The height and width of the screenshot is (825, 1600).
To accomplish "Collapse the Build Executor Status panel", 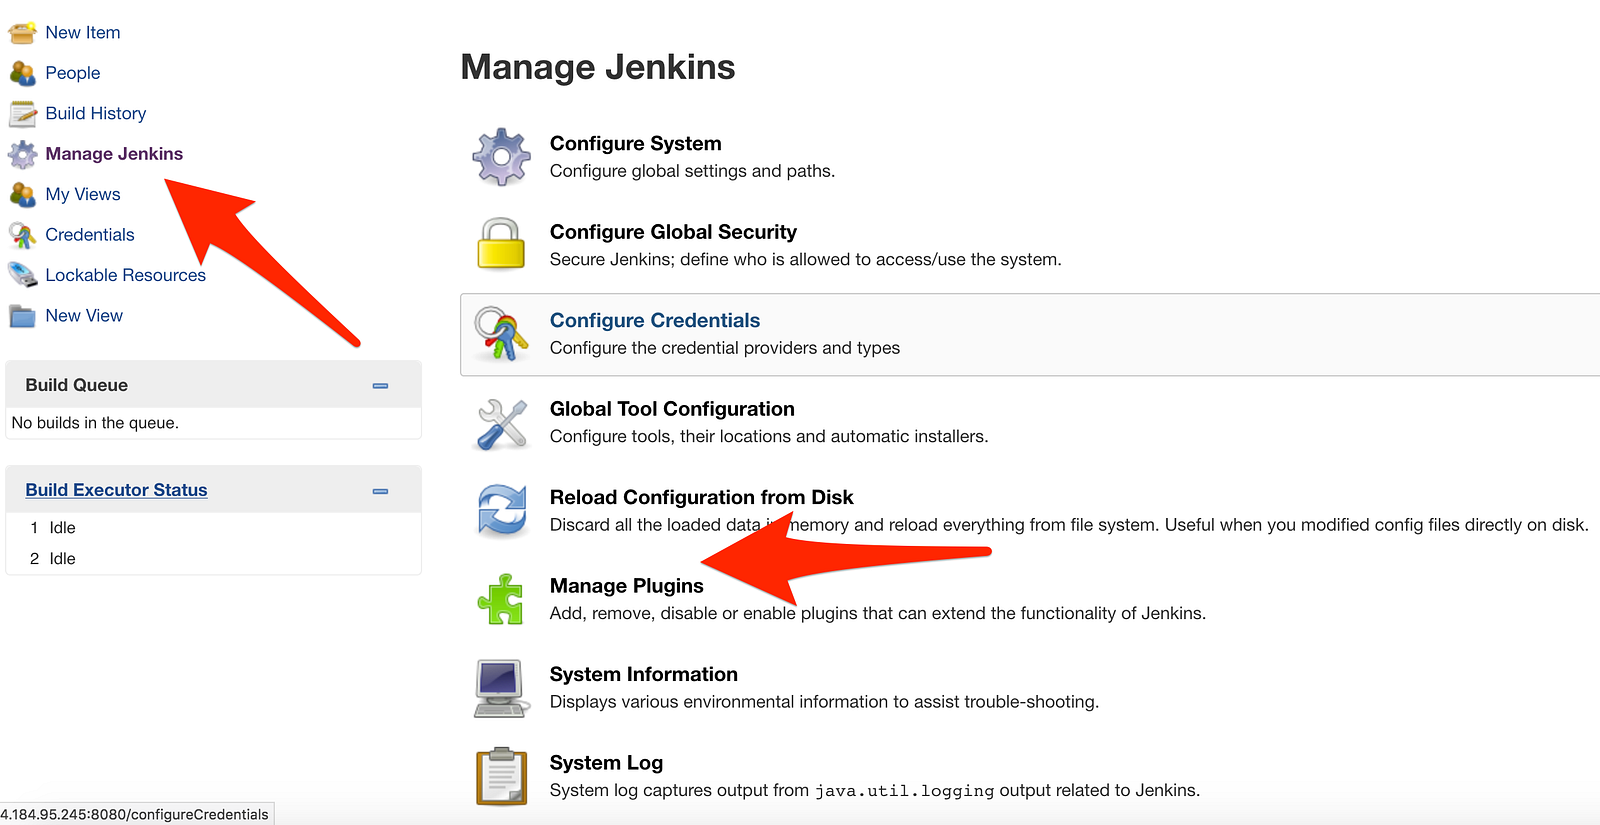I will click(x=380, y=491).
